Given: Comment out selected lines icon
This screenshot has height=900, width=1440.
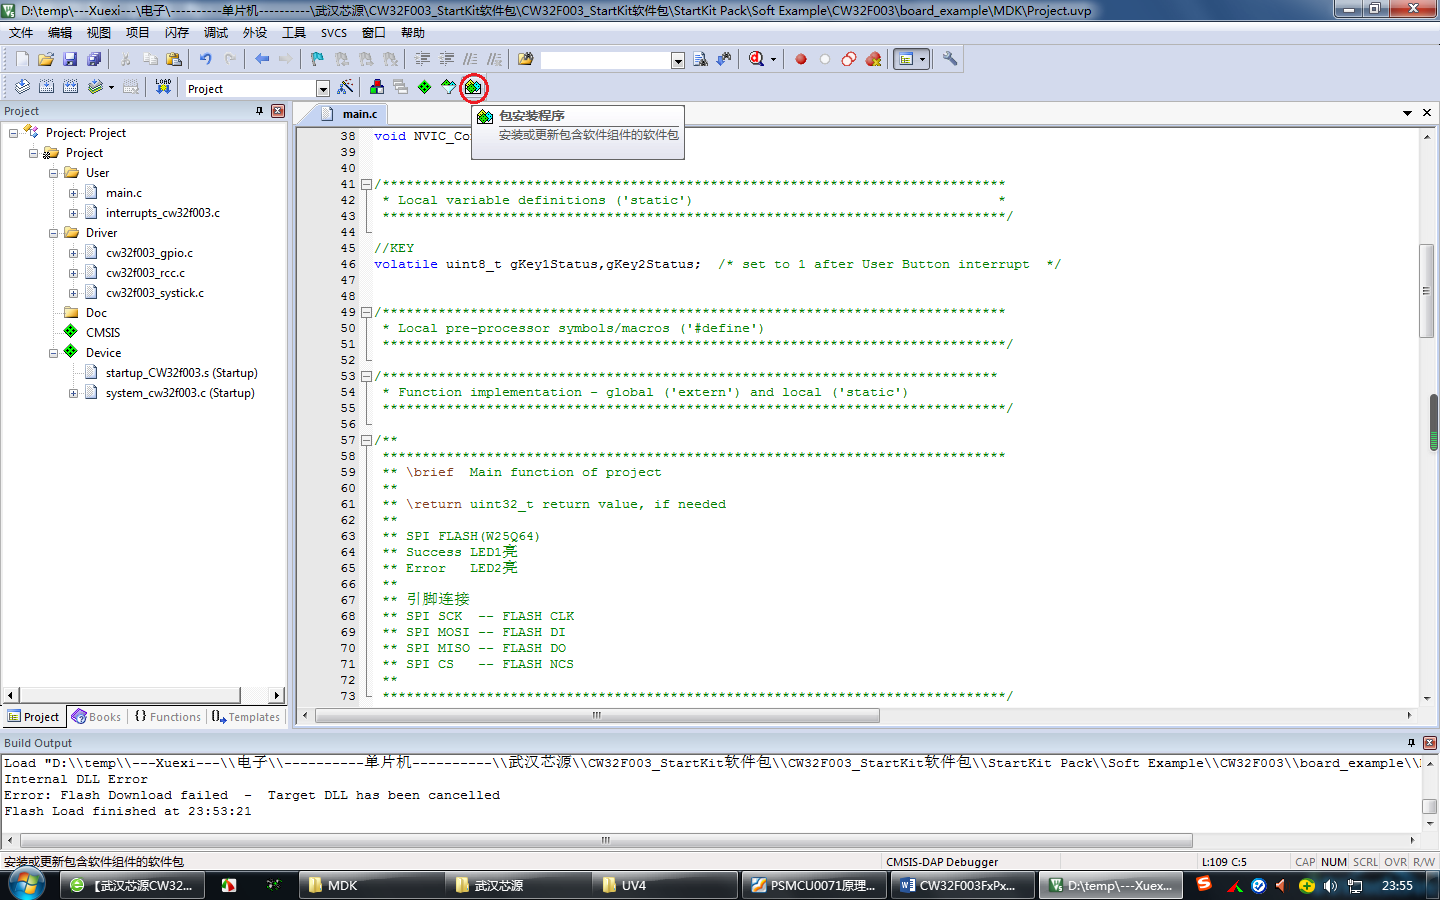Looking at the screenshot, I should click(x=470, y=59).
